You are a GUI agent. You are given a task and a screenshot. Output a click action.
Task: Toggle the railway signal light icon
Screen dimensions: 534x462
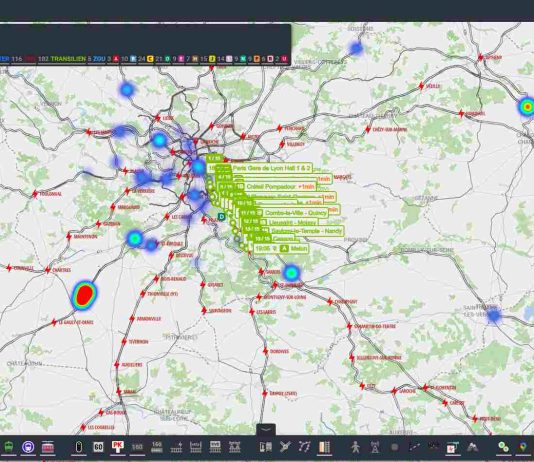(79, 447)
